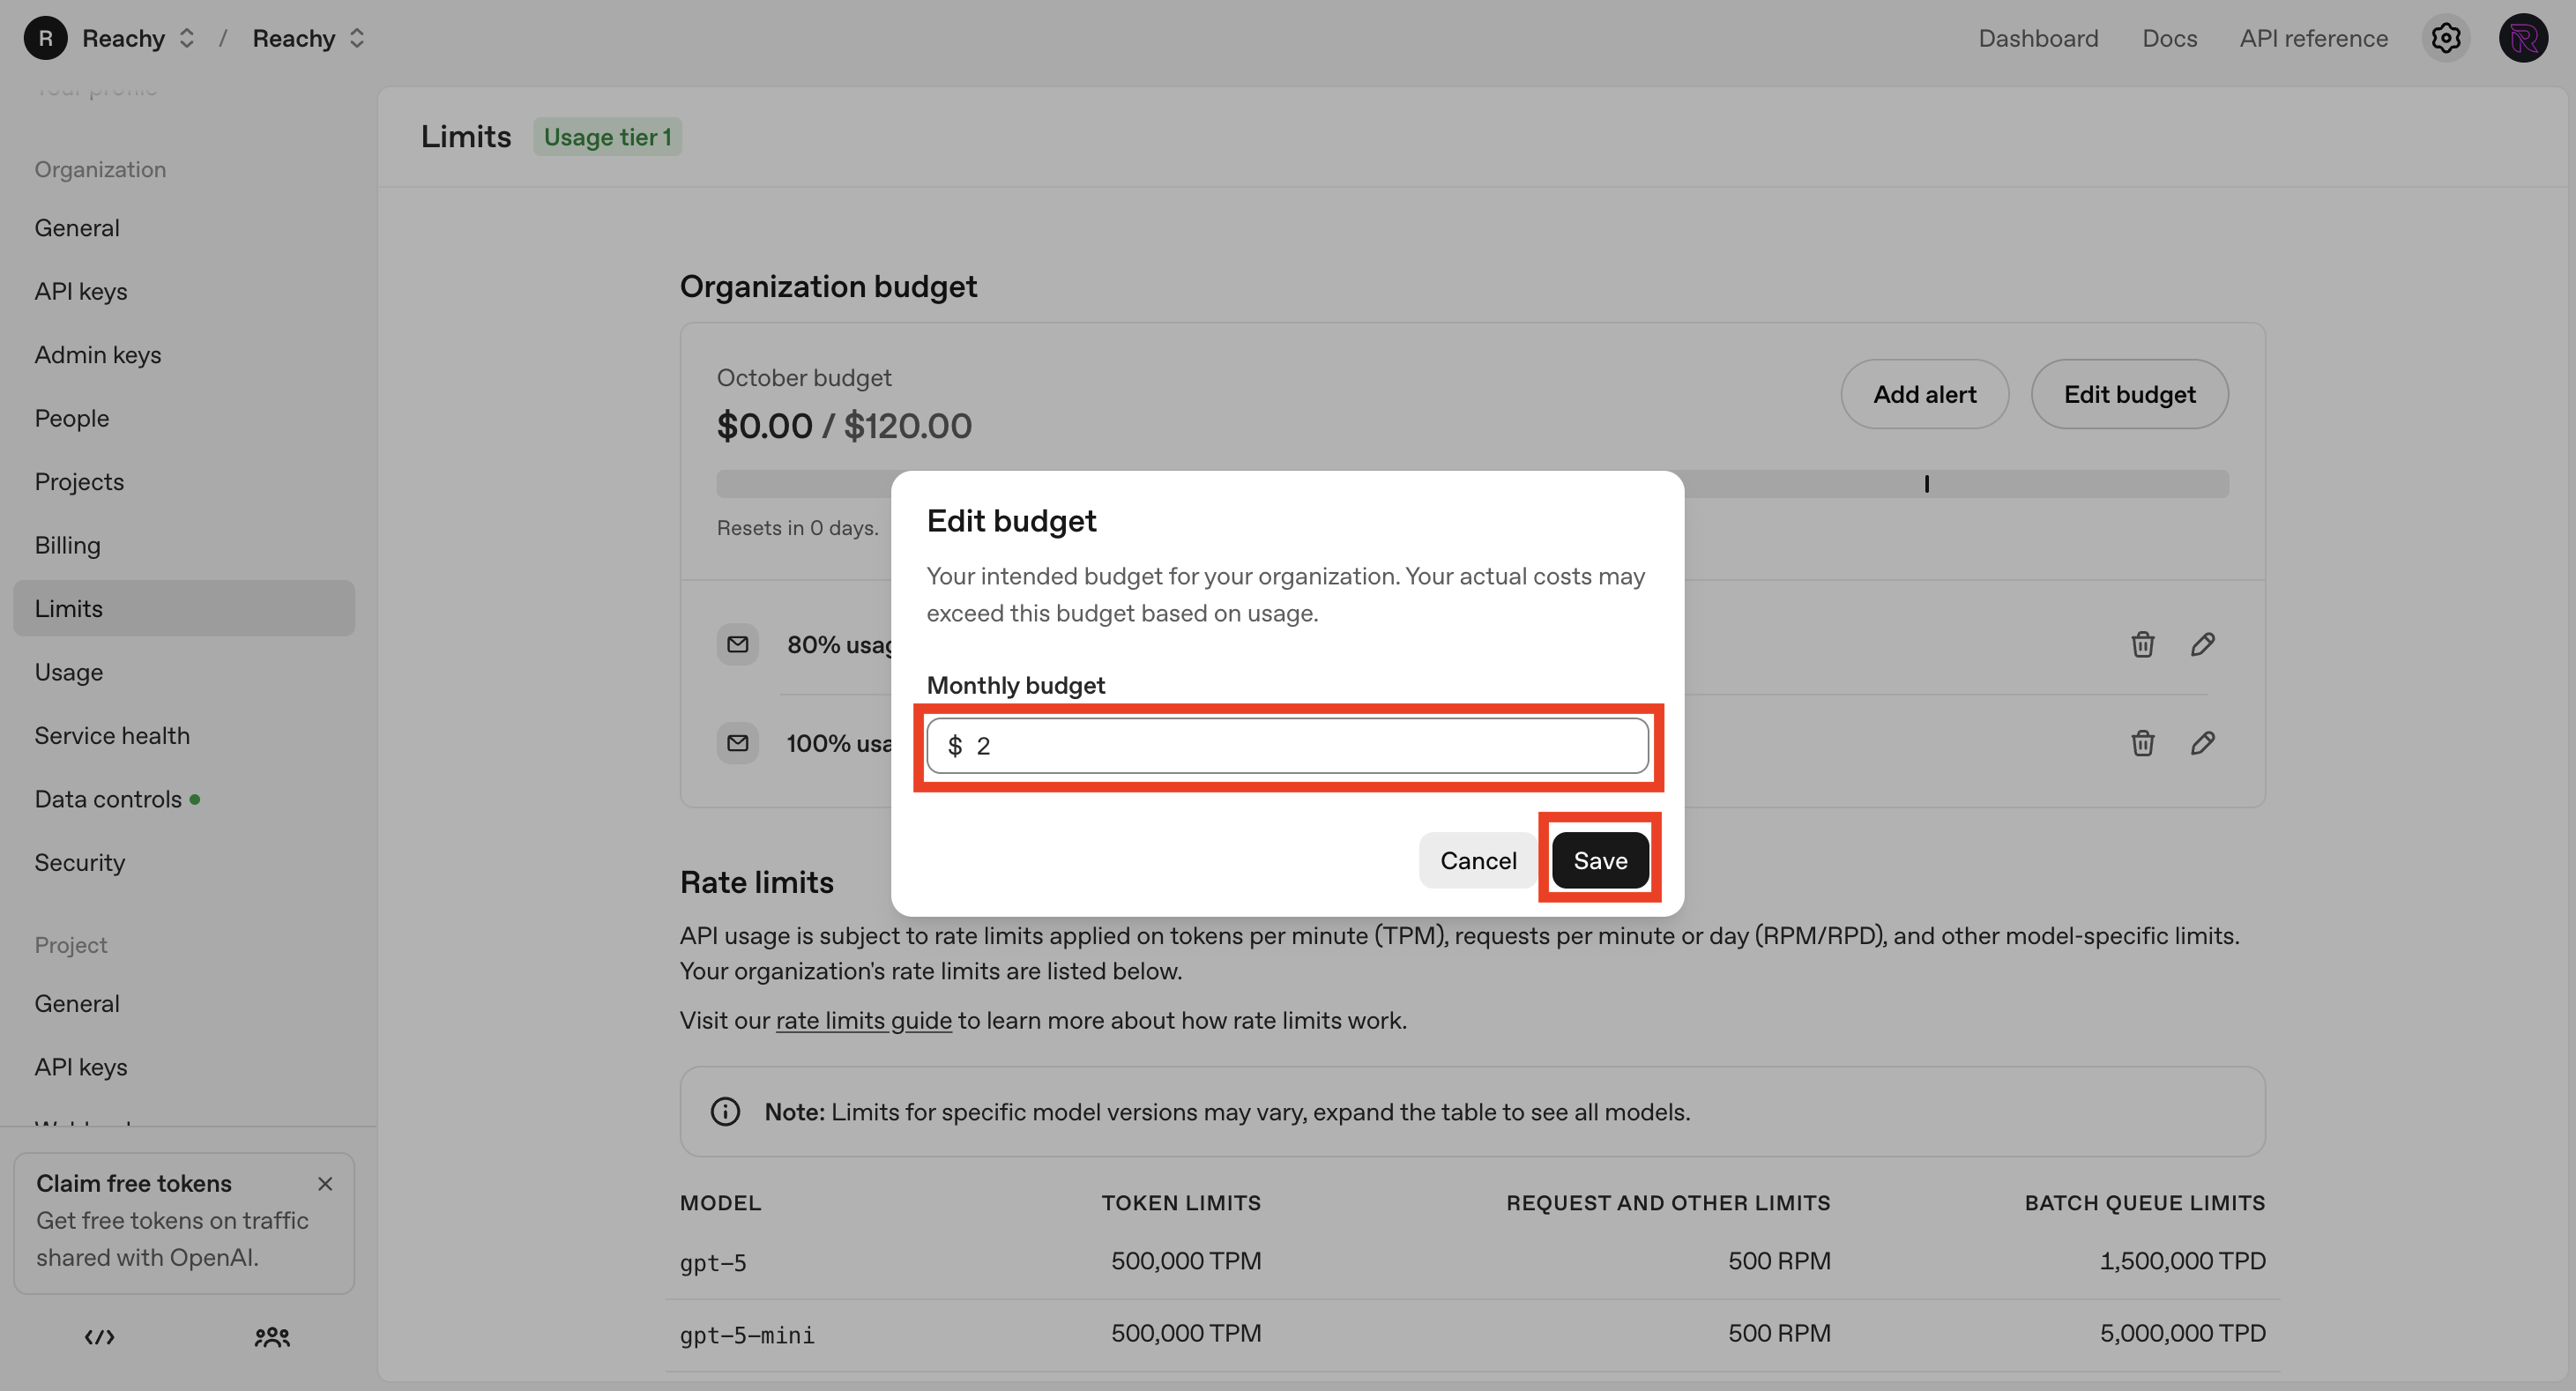This screenshot has width=2576, height=1391.
Task: Click the mail icon for the 80% usage alert
Action: pos(737,644)
